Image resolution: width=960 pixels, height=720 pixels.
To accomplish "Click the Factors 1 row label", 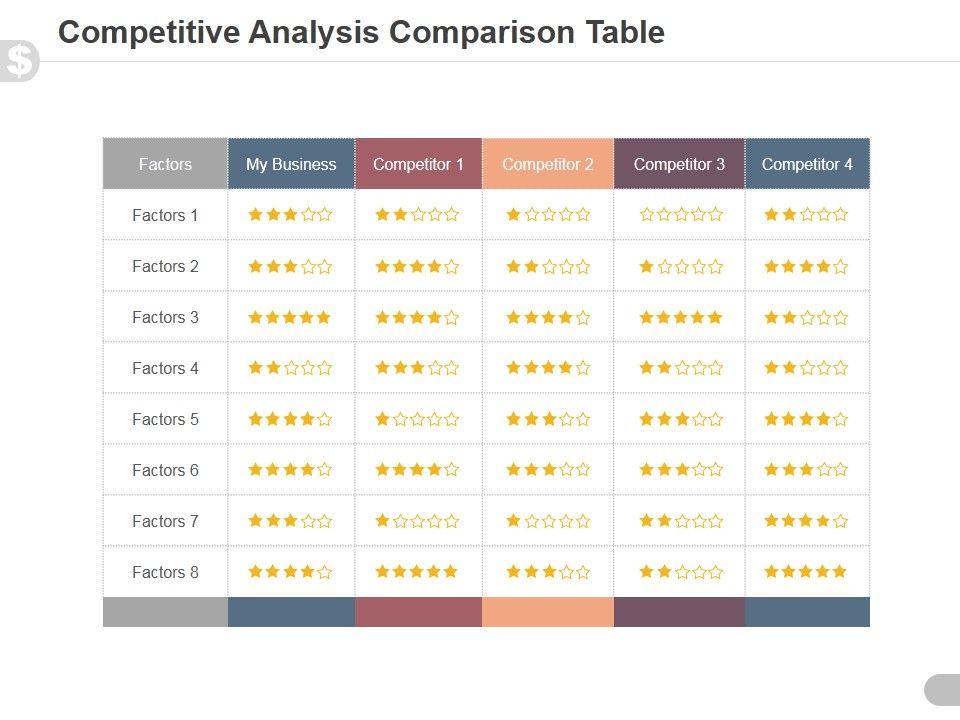I will click(165, 215).
